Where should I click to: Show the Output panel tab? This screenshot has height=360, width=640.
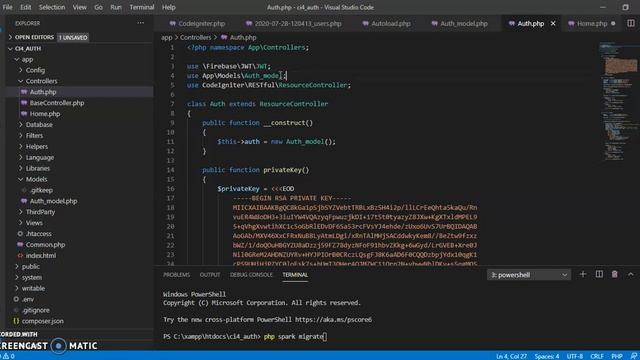click(x=210, y=275)
